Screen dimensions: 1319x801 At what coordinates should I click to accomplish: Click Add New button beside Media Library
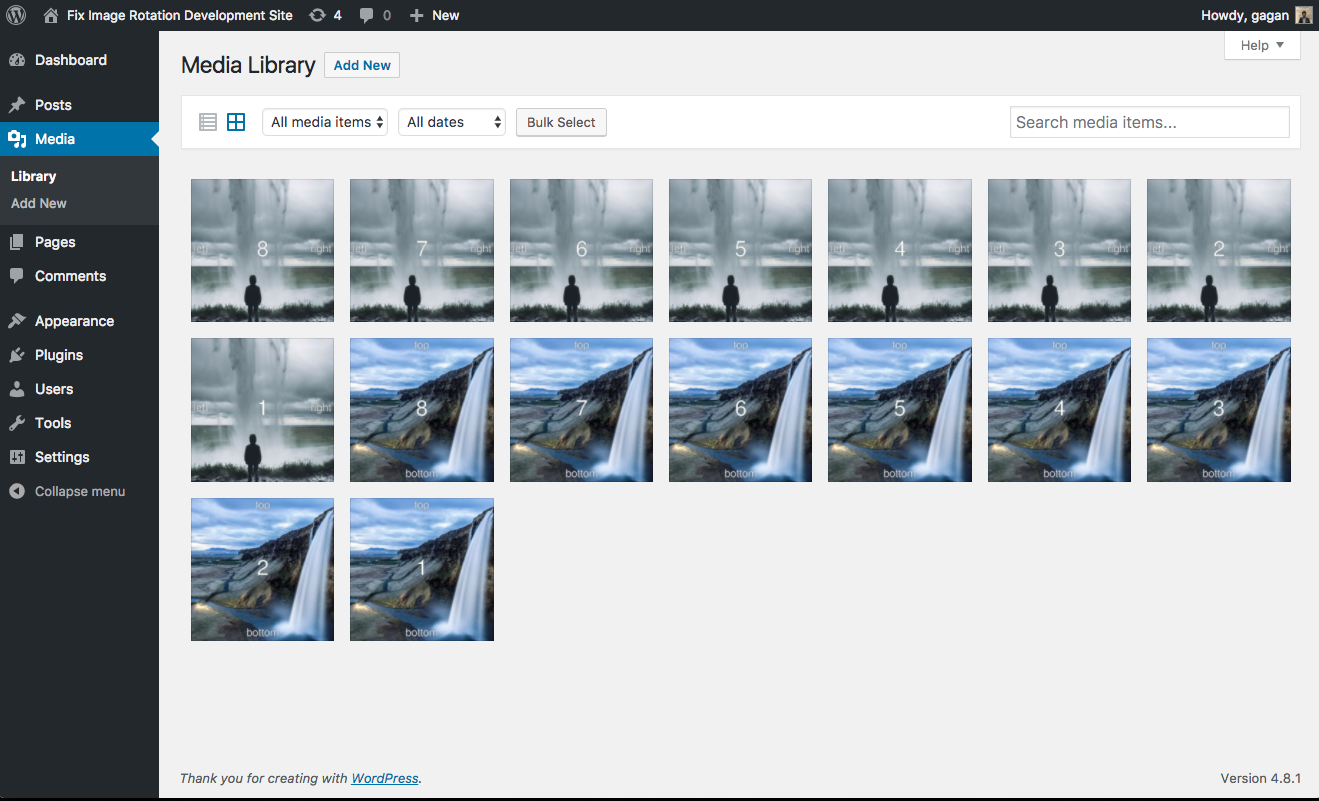(x=362, y=65)
